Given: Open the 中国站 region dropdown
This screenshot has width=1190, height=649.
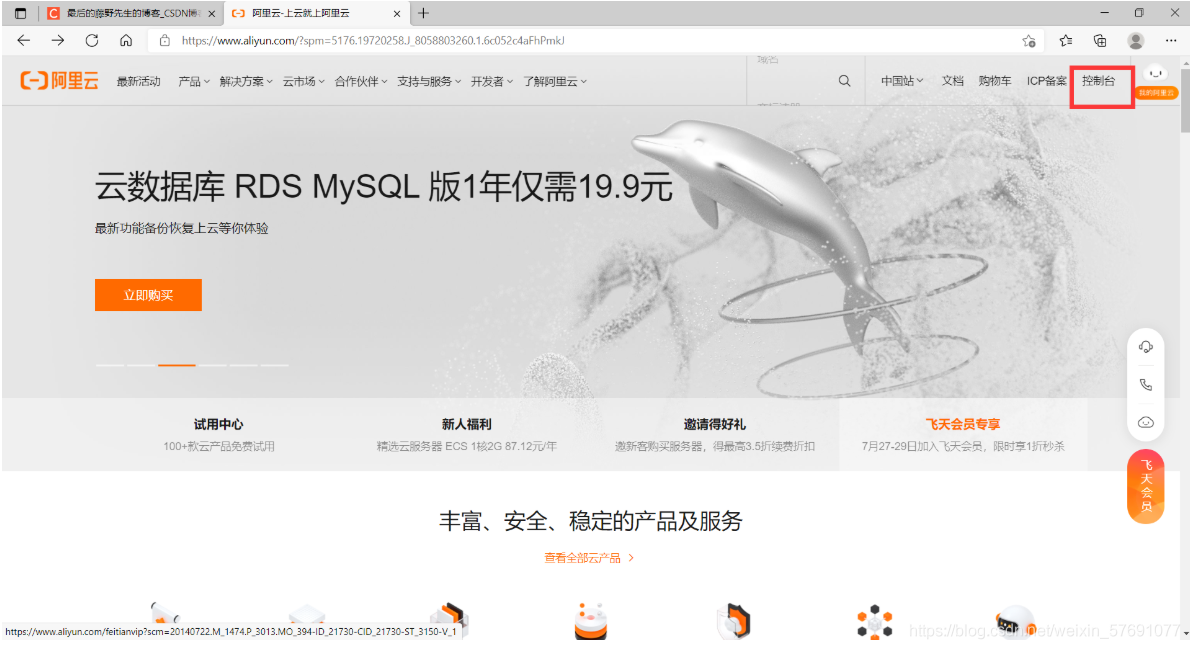Looking at the screenshot, I should coord(902,80).
